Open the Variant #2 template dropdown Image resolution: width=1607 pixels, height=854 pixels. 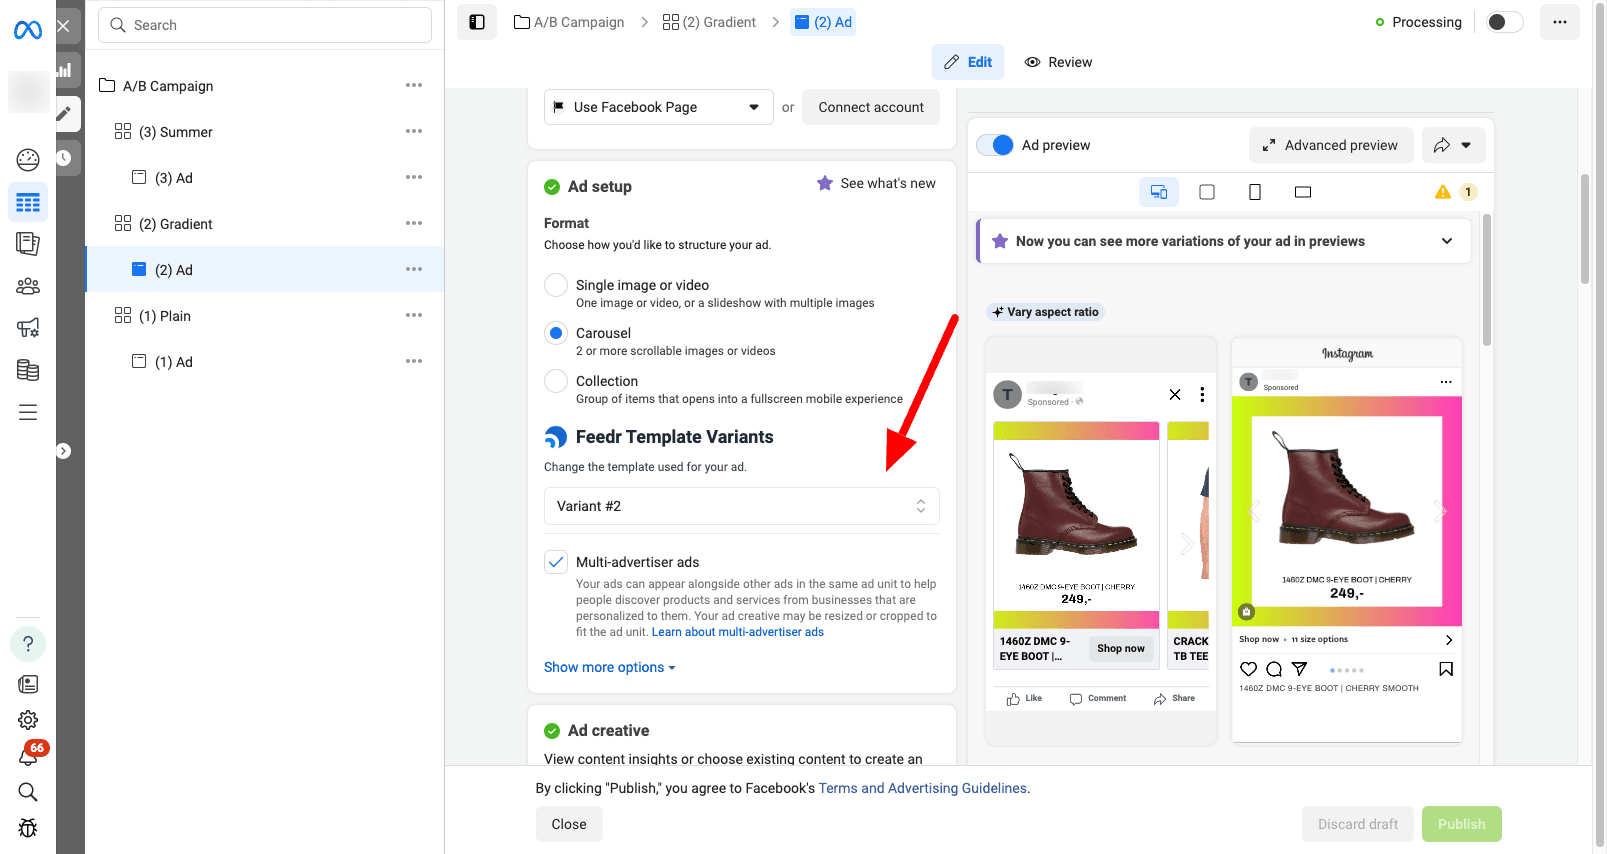741,506
